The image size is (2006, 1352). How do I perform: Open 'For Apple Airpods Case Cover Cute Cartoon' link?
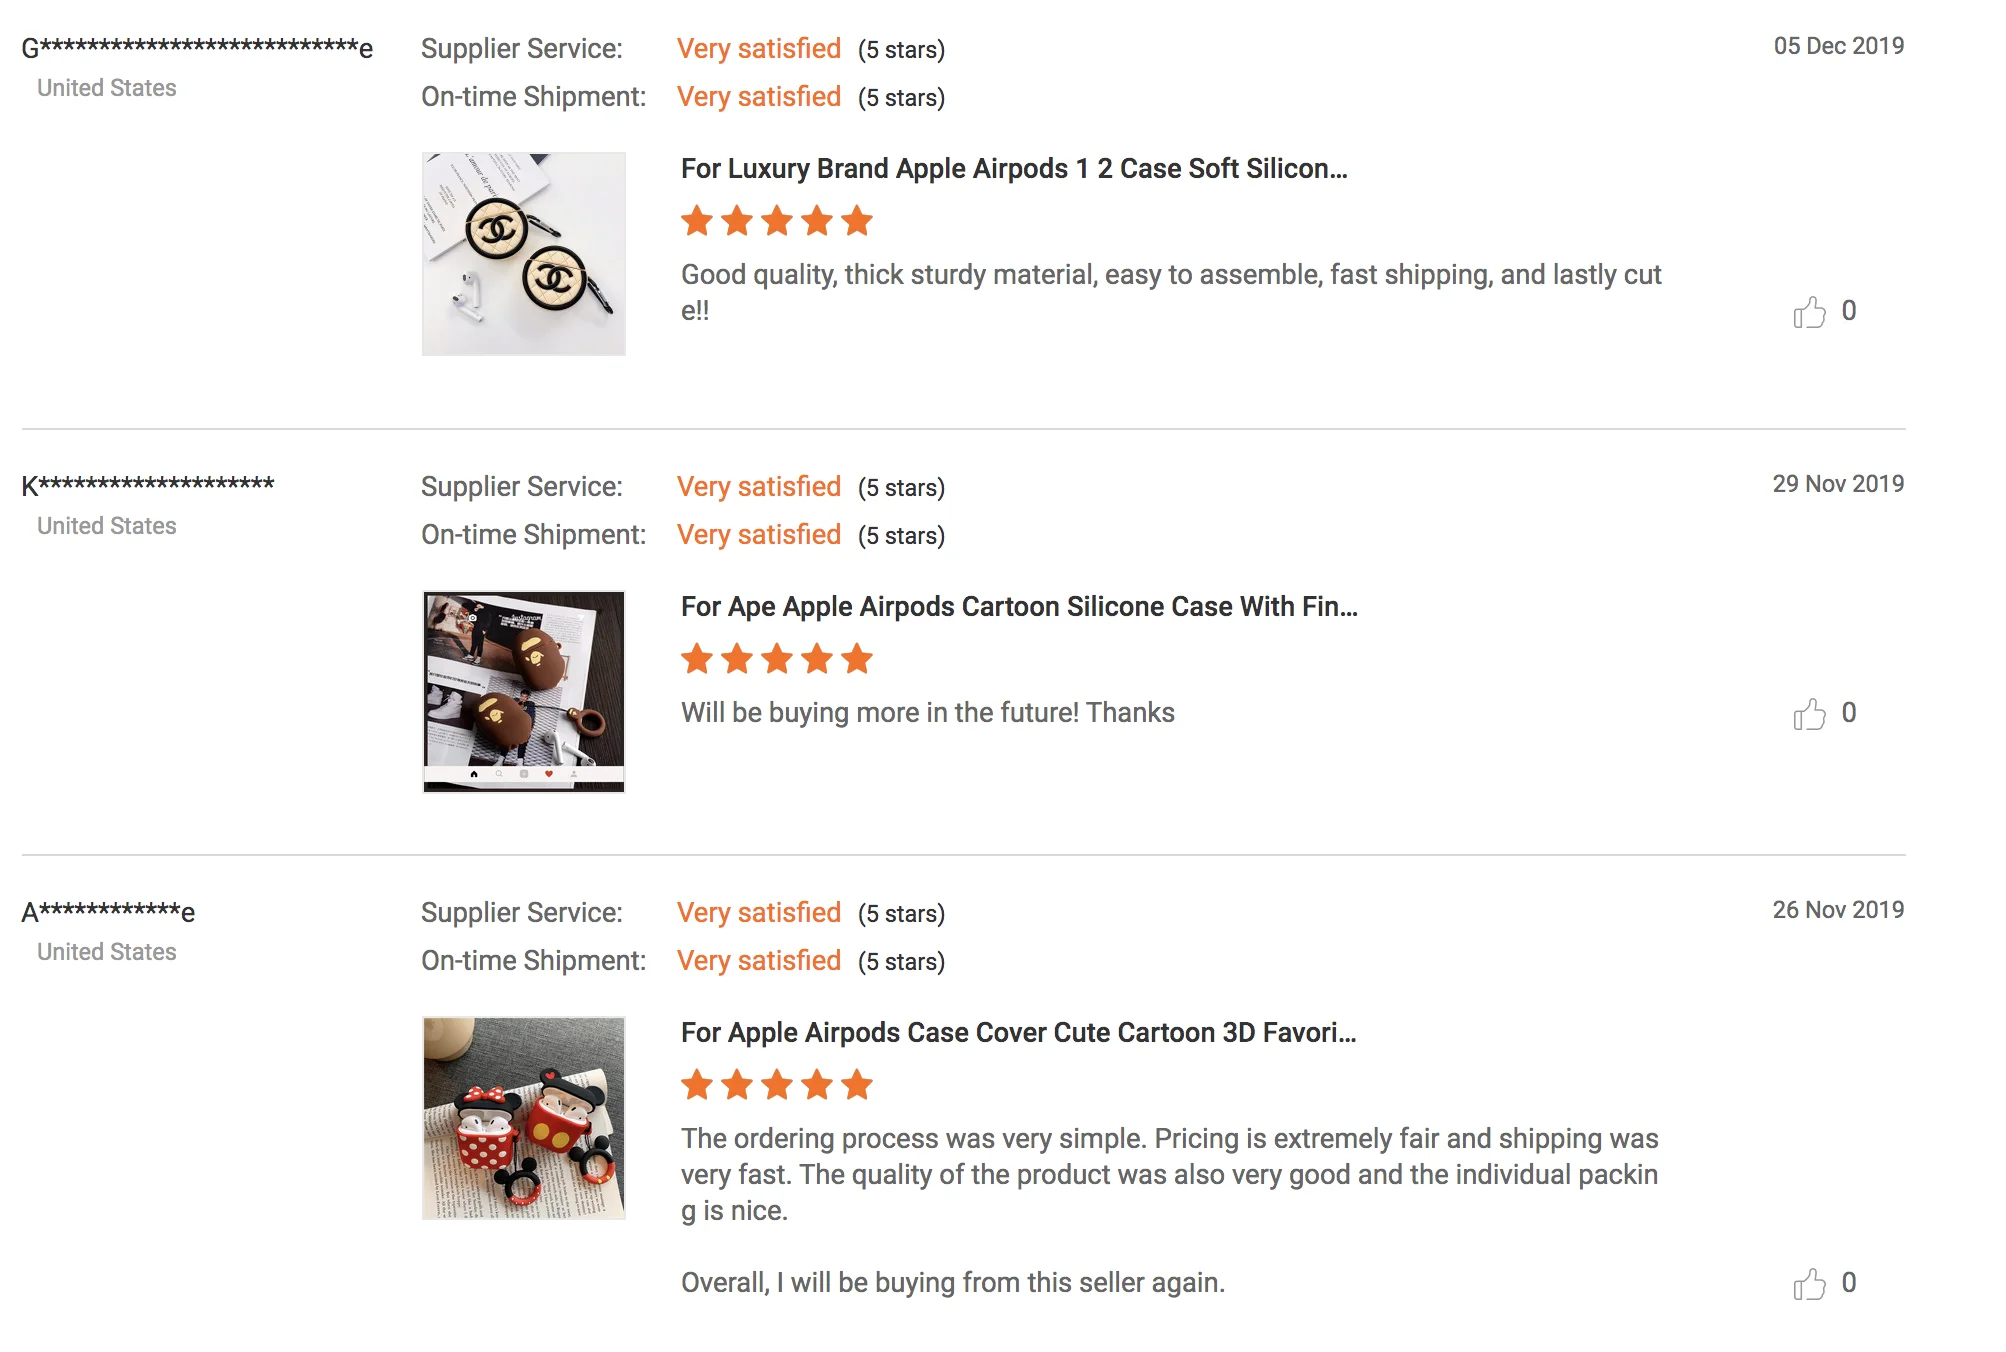tap(1018, 1033)
